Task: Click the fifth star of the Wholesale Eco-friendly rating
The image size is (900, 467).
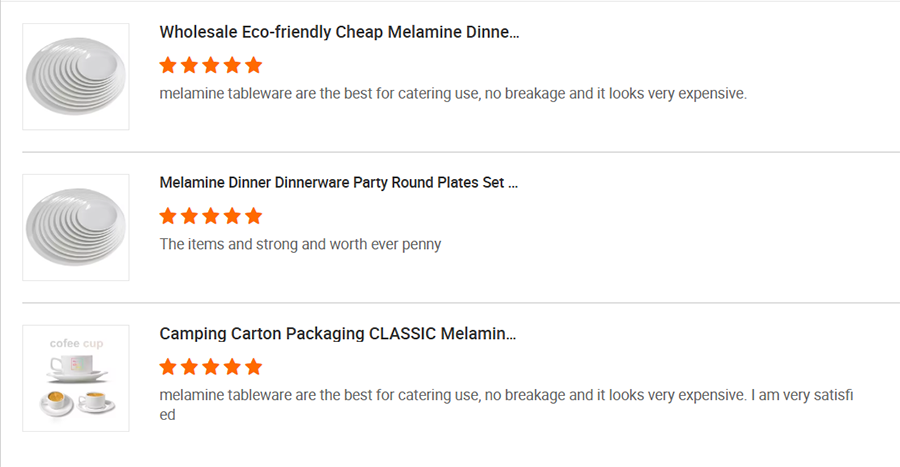Action: coord(254,65)
